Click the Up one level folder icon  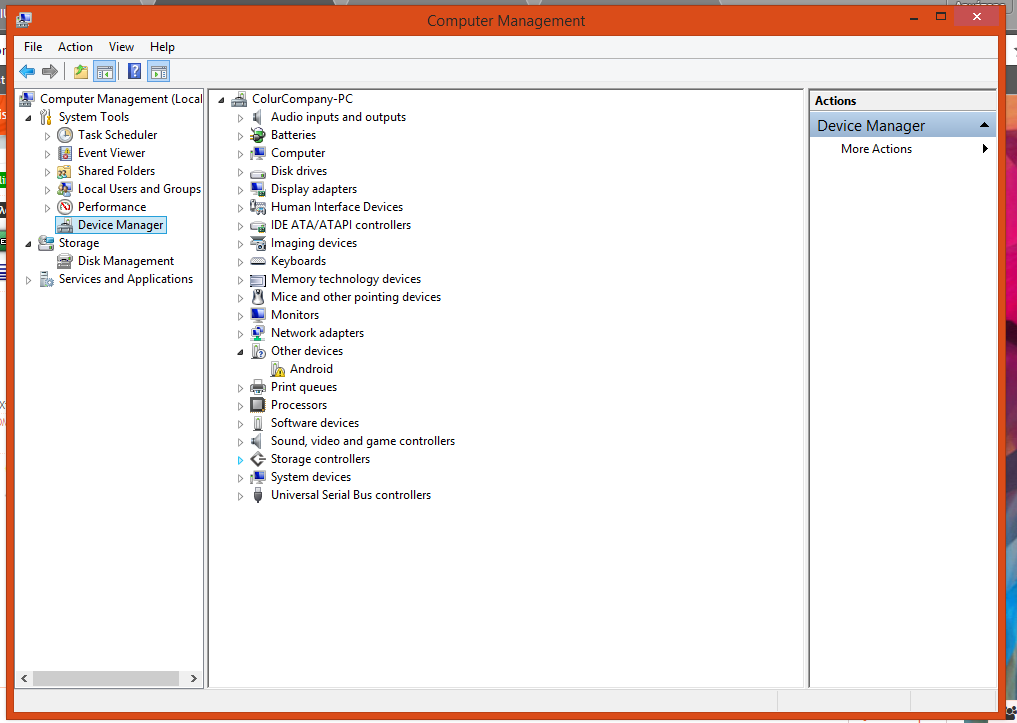point(81,71)
